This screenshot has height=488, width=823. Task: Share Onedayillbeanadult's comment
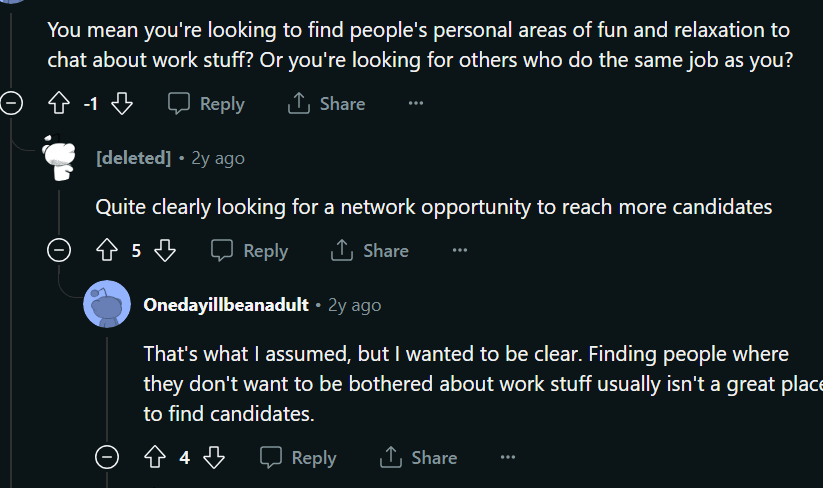point(418,457)
